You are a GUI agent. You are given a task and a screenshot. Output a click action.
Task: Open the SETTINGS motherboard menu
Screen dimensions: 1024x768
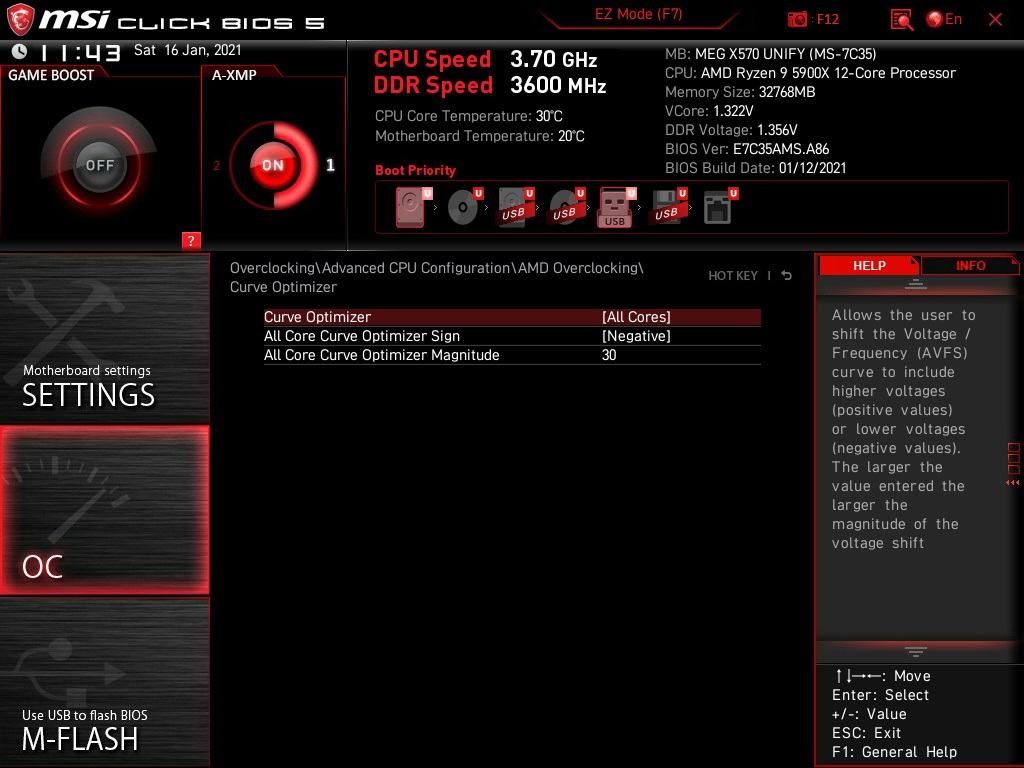pyautogui.click(x=104, y=338)
